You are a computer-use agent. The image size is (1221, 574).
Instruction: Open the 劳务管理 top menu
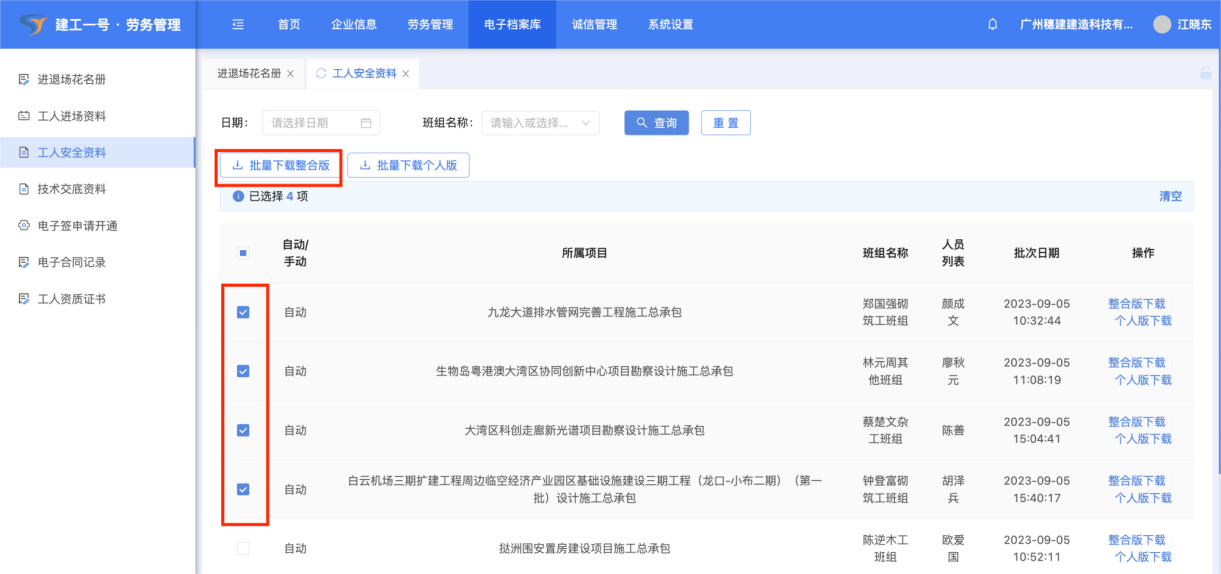pos(430,24)
